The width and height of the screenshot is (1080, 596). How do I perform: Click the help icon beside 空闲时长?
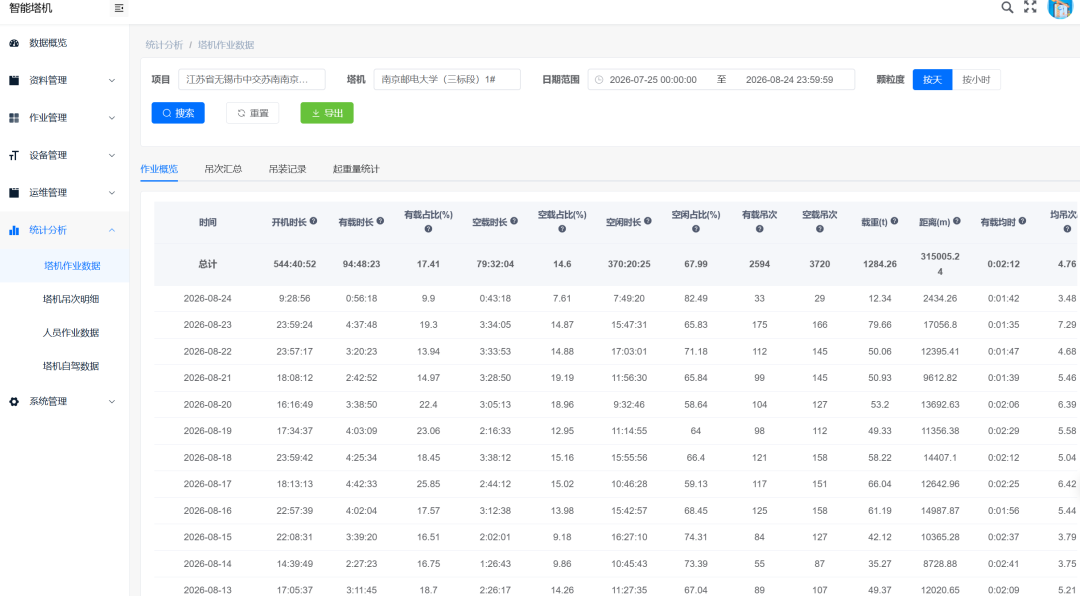pyautogui.click(x=647, y=221)
